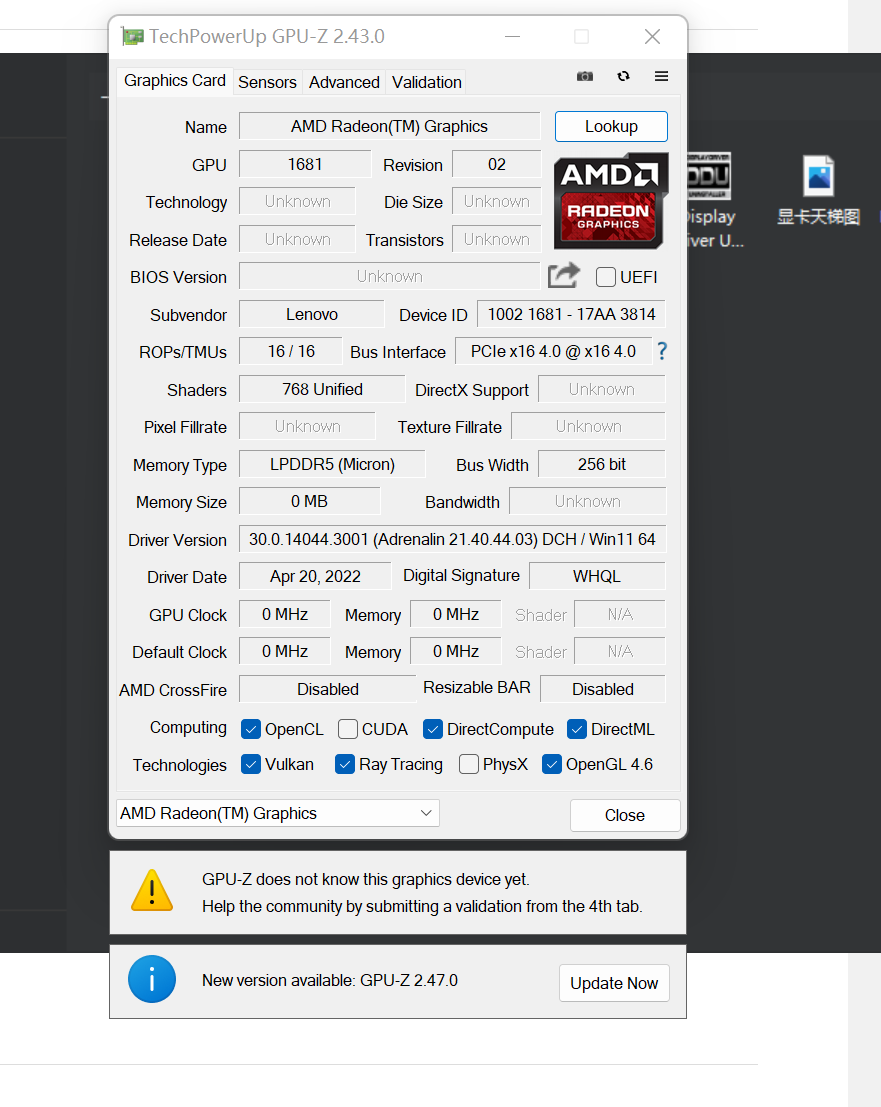Click the 'TechPowerUp GPU-Z 2.43.0' window title
This screenshot has width=881, height=1107.
(267, 37)
